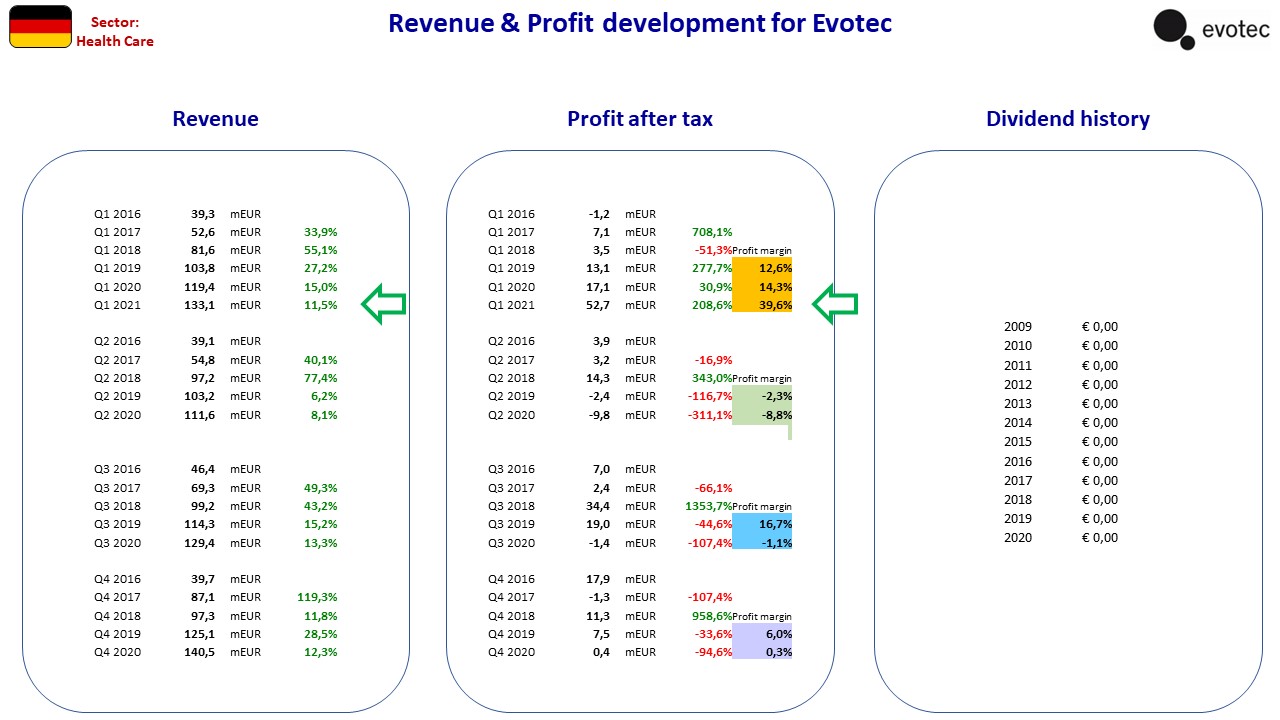Select the purple 6,0% profit margin cell
This screenshot has width=1280, height=720.
pyautogui.click(x=762, y=634)
